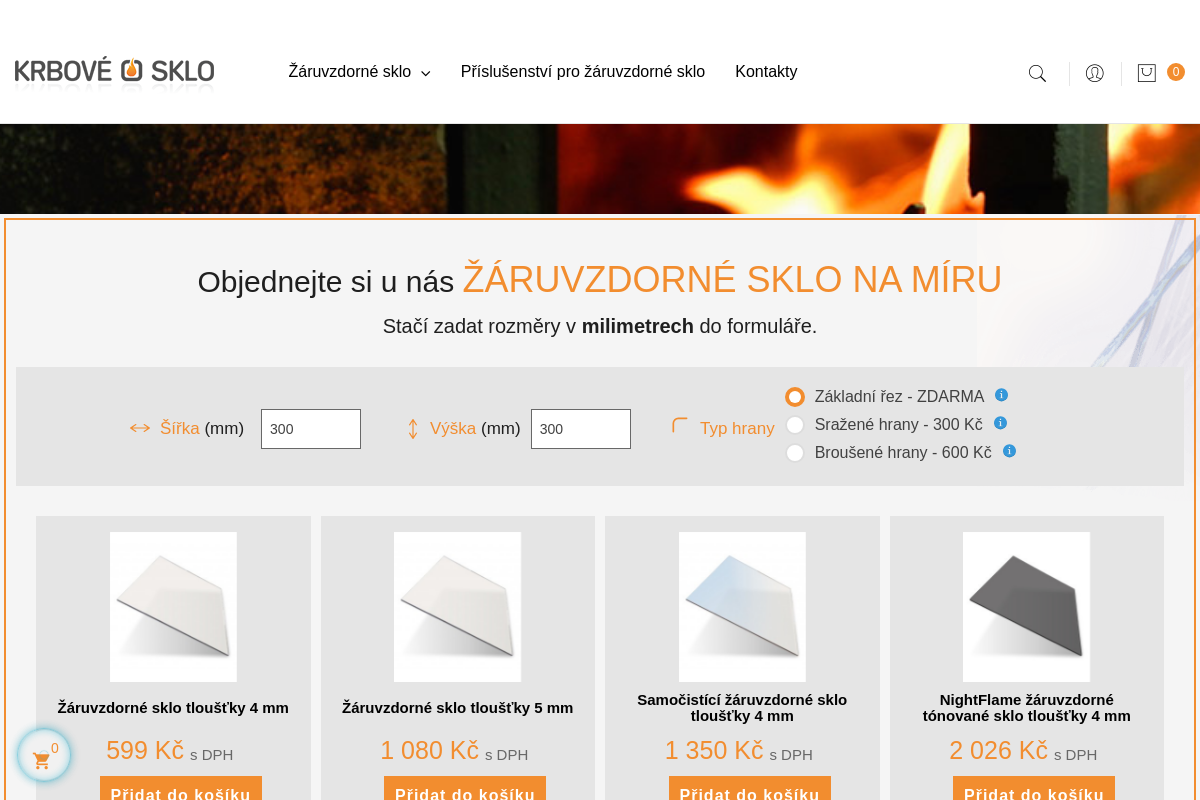Viewport: 1200px width, 800px height.
Task: Add 4 mm Žáruvzdorné sklo to cart
Action: pyautogui.click(x=181, y=791)
